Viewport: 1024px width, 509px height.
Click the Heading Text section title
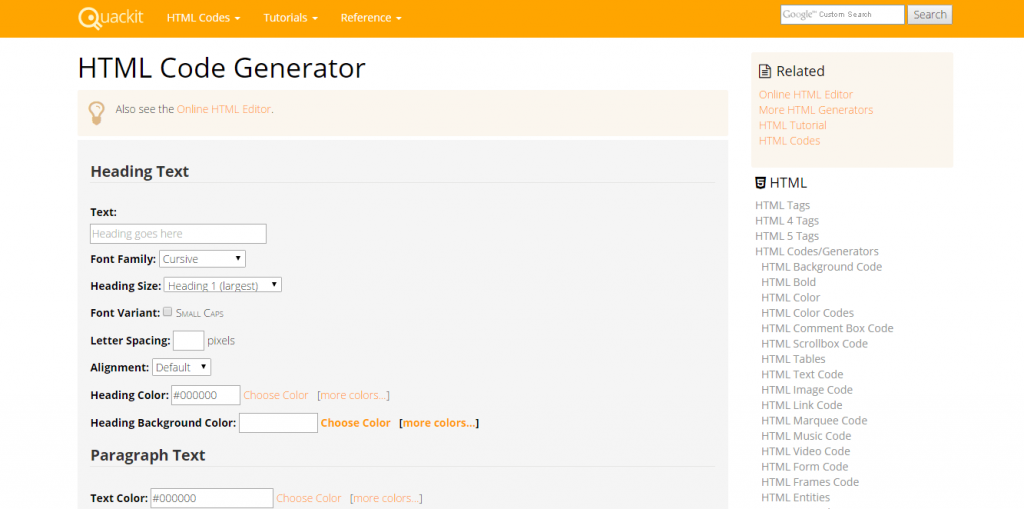[x=140, y=171]
